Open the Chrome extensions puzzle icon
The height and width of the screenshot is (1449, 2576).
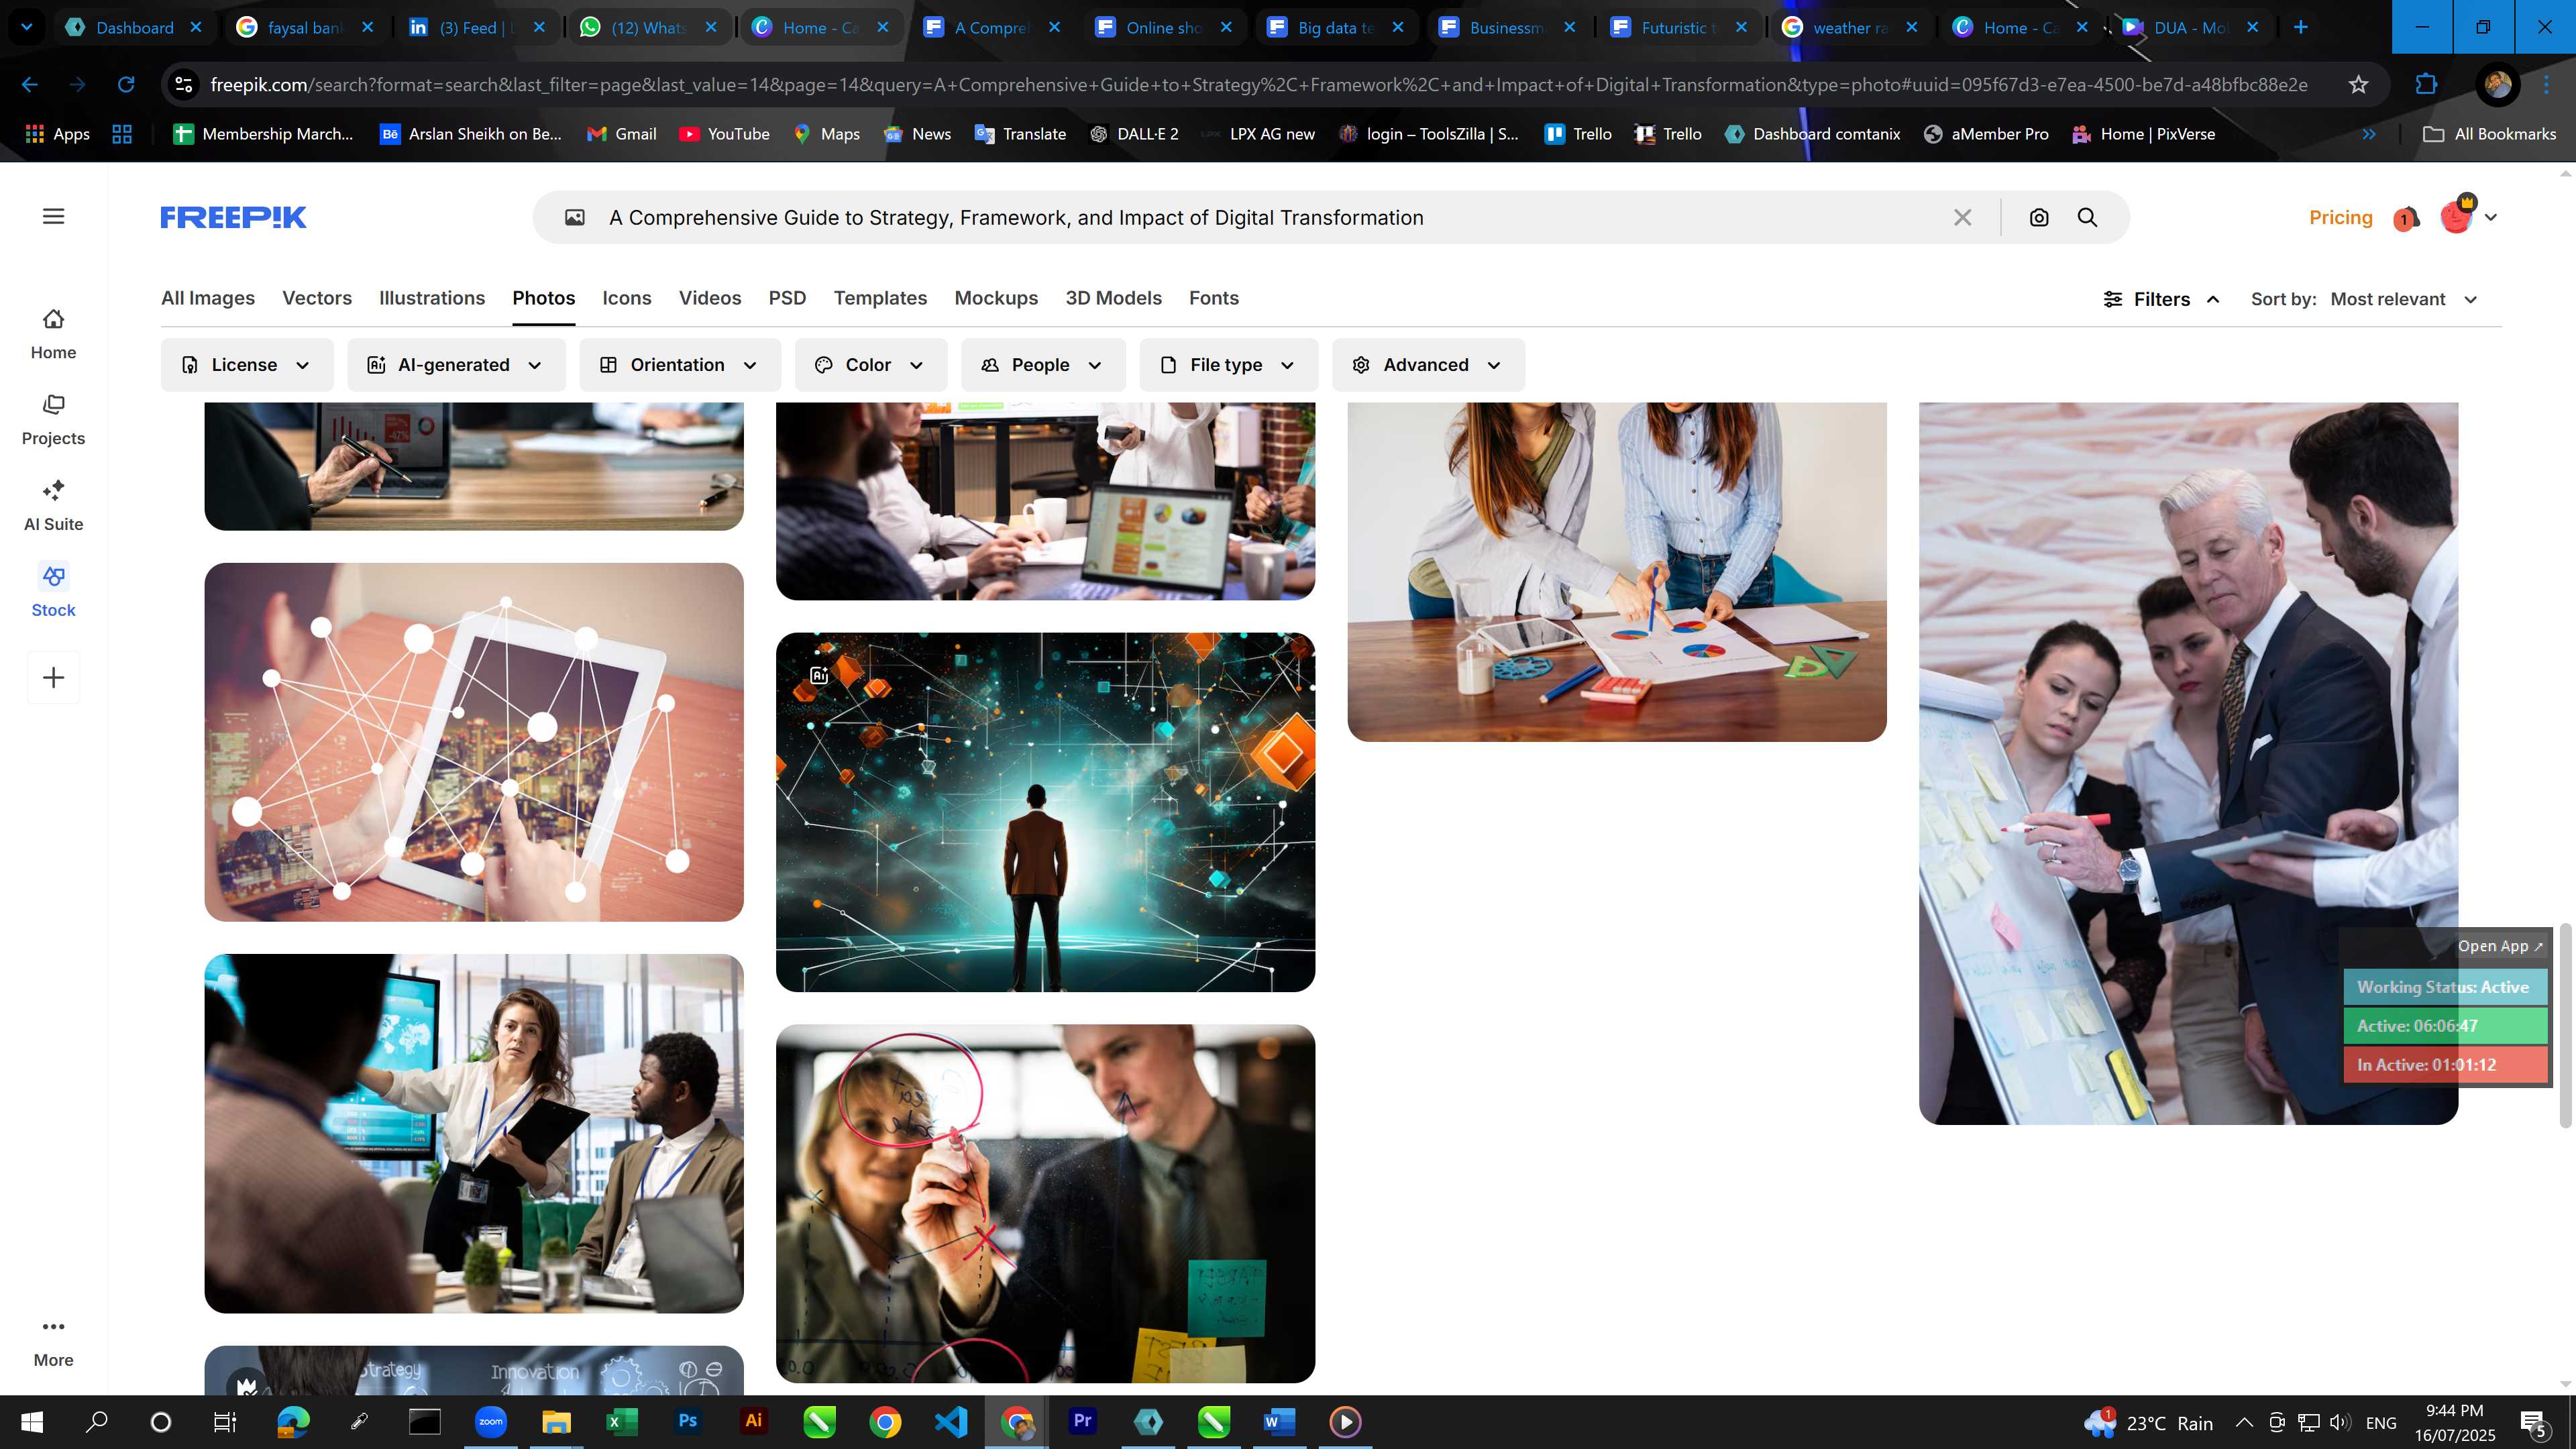tap(2426, 84)
